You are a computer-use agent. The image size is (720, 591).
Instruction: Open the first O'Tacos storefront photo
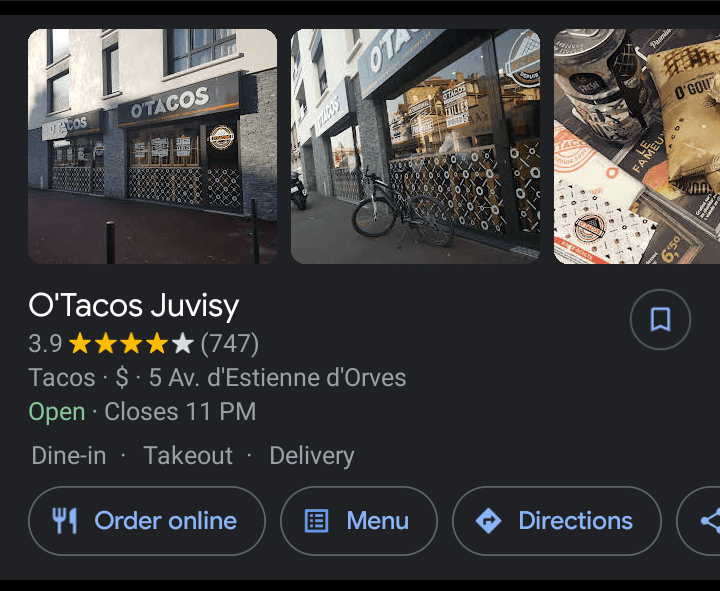click(x=152, y=146)
